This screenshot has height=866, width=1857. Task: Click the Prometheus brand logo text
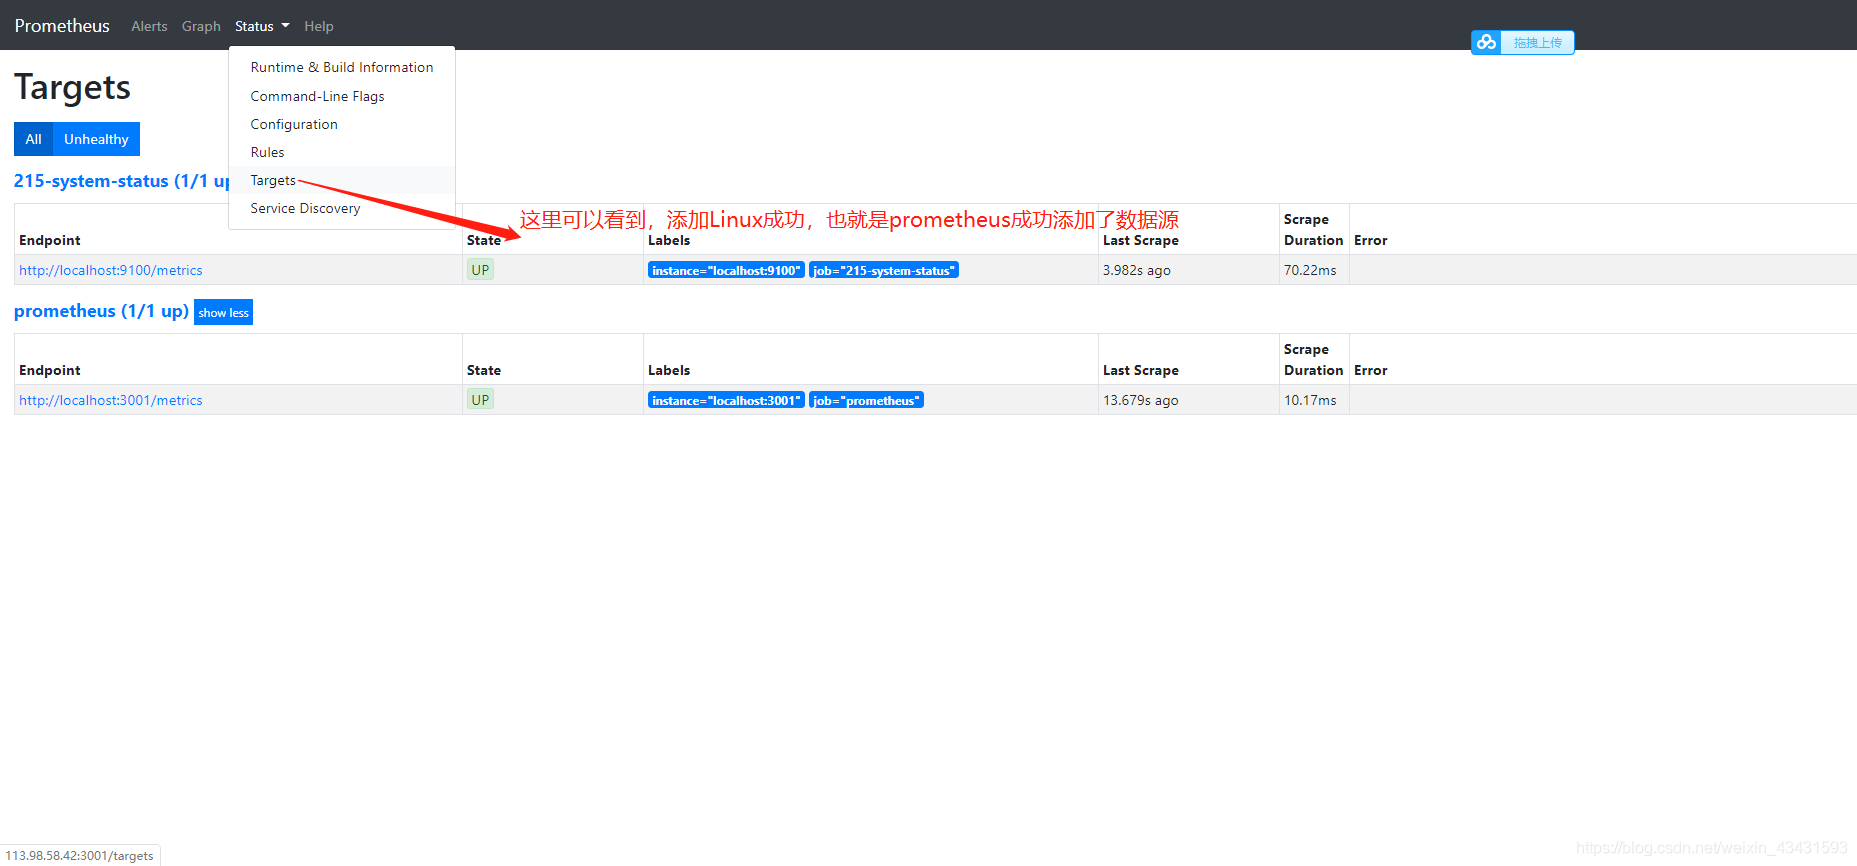62,26
